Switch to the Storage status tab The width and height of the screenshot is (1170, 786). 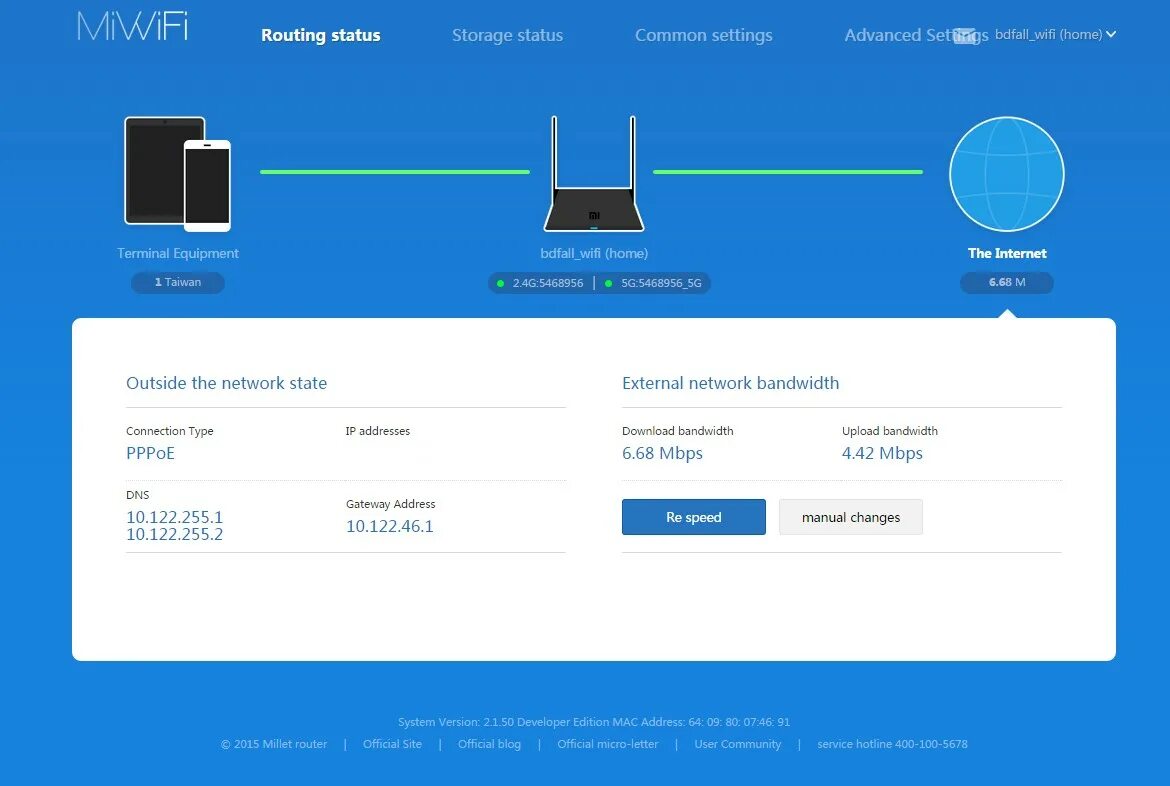pyautogui.click(x=507, y=35)
